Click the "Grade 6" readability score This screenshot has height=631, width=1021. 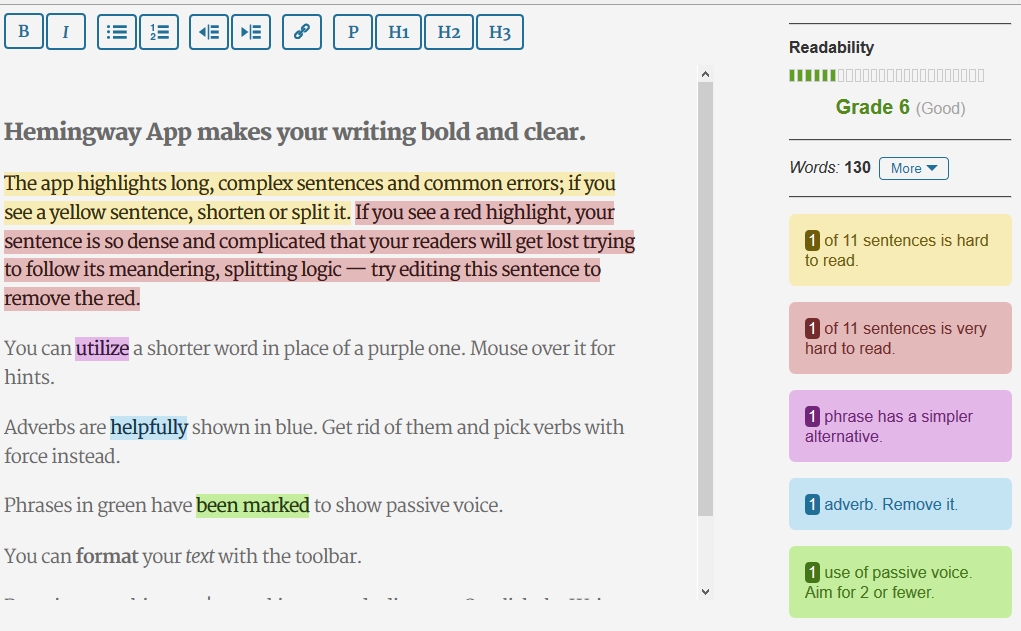[872, 107]
